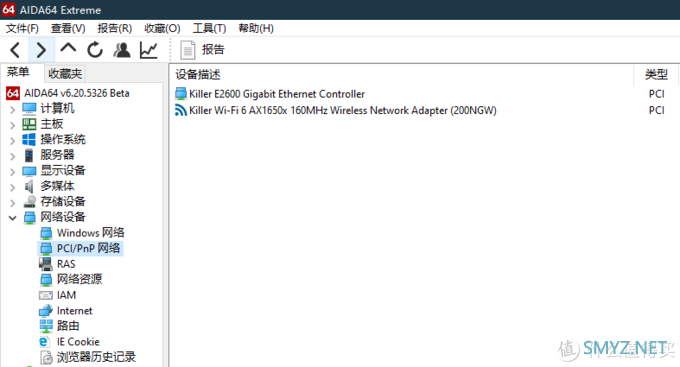Viewport: 680px width, 367px height.
Task: Select the 操作系统 tree item label
Action: (x=63, y=139)
